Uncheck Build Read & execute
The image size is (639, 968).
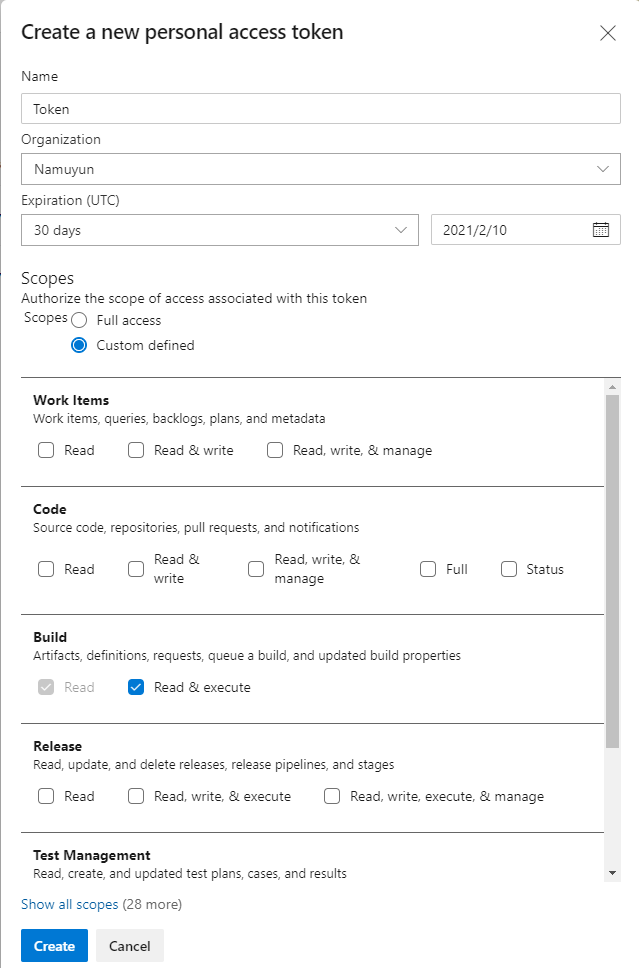[x=136, y=687]
